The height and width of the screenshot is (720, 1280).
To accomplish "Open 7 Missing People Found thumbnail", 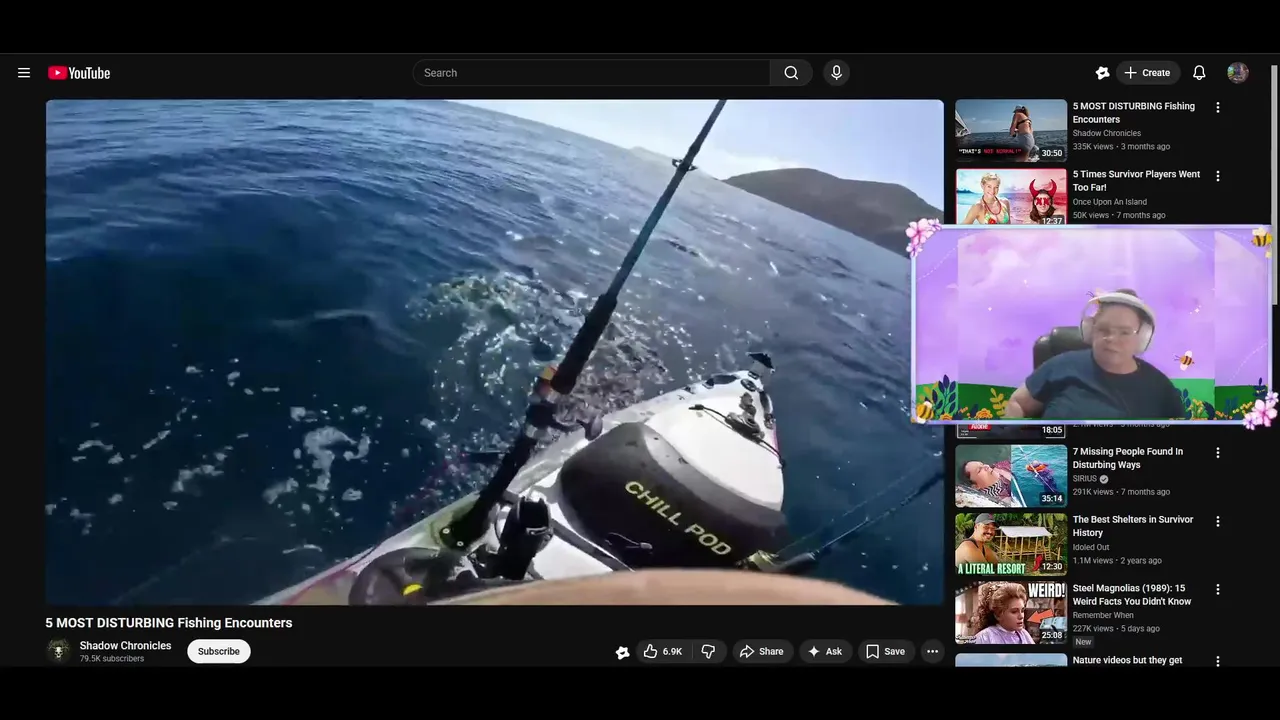I will click(x=1011, y=476).
